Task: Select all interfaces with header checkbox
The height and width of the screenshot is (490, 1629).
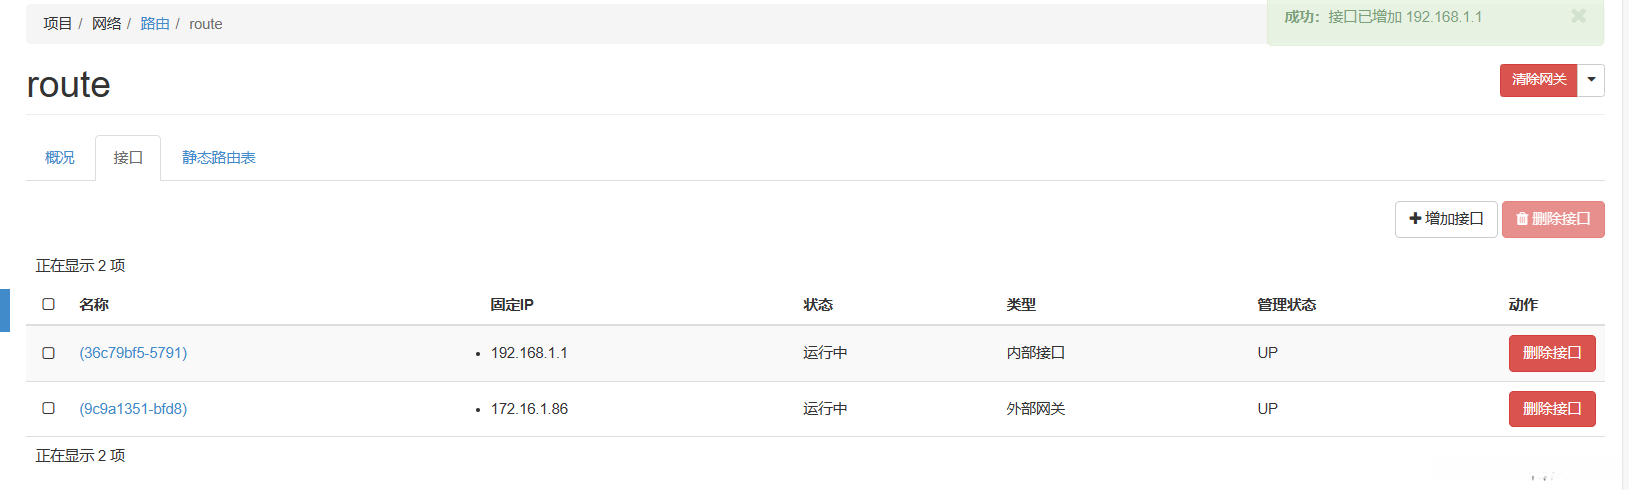Action: (x=48, y=304)
